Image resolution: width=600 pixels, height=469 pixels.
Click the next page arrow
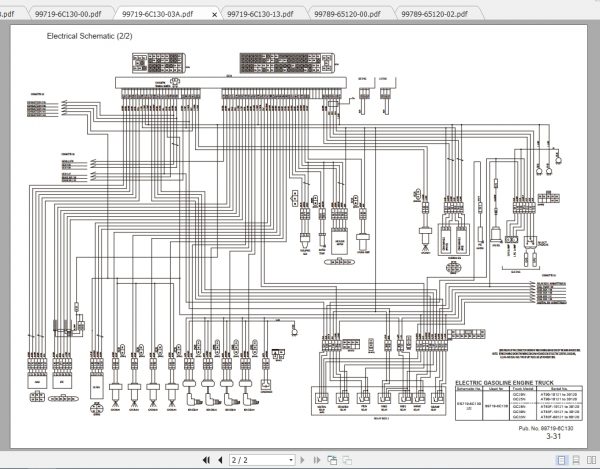tap(302, 460)
